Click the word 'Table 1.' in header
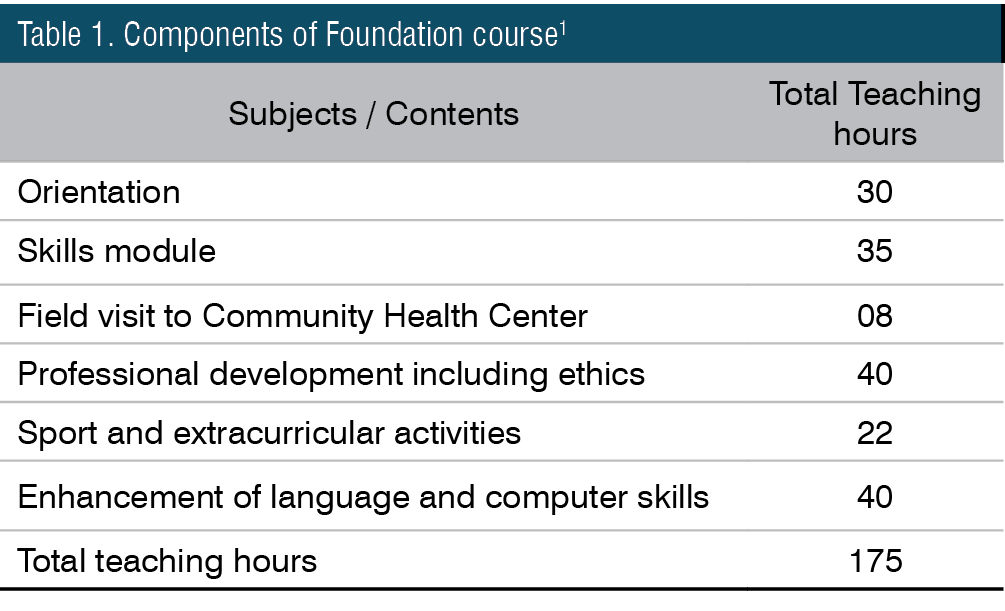This screenshot has height=611, width=1005. click(x=65, y=35)
